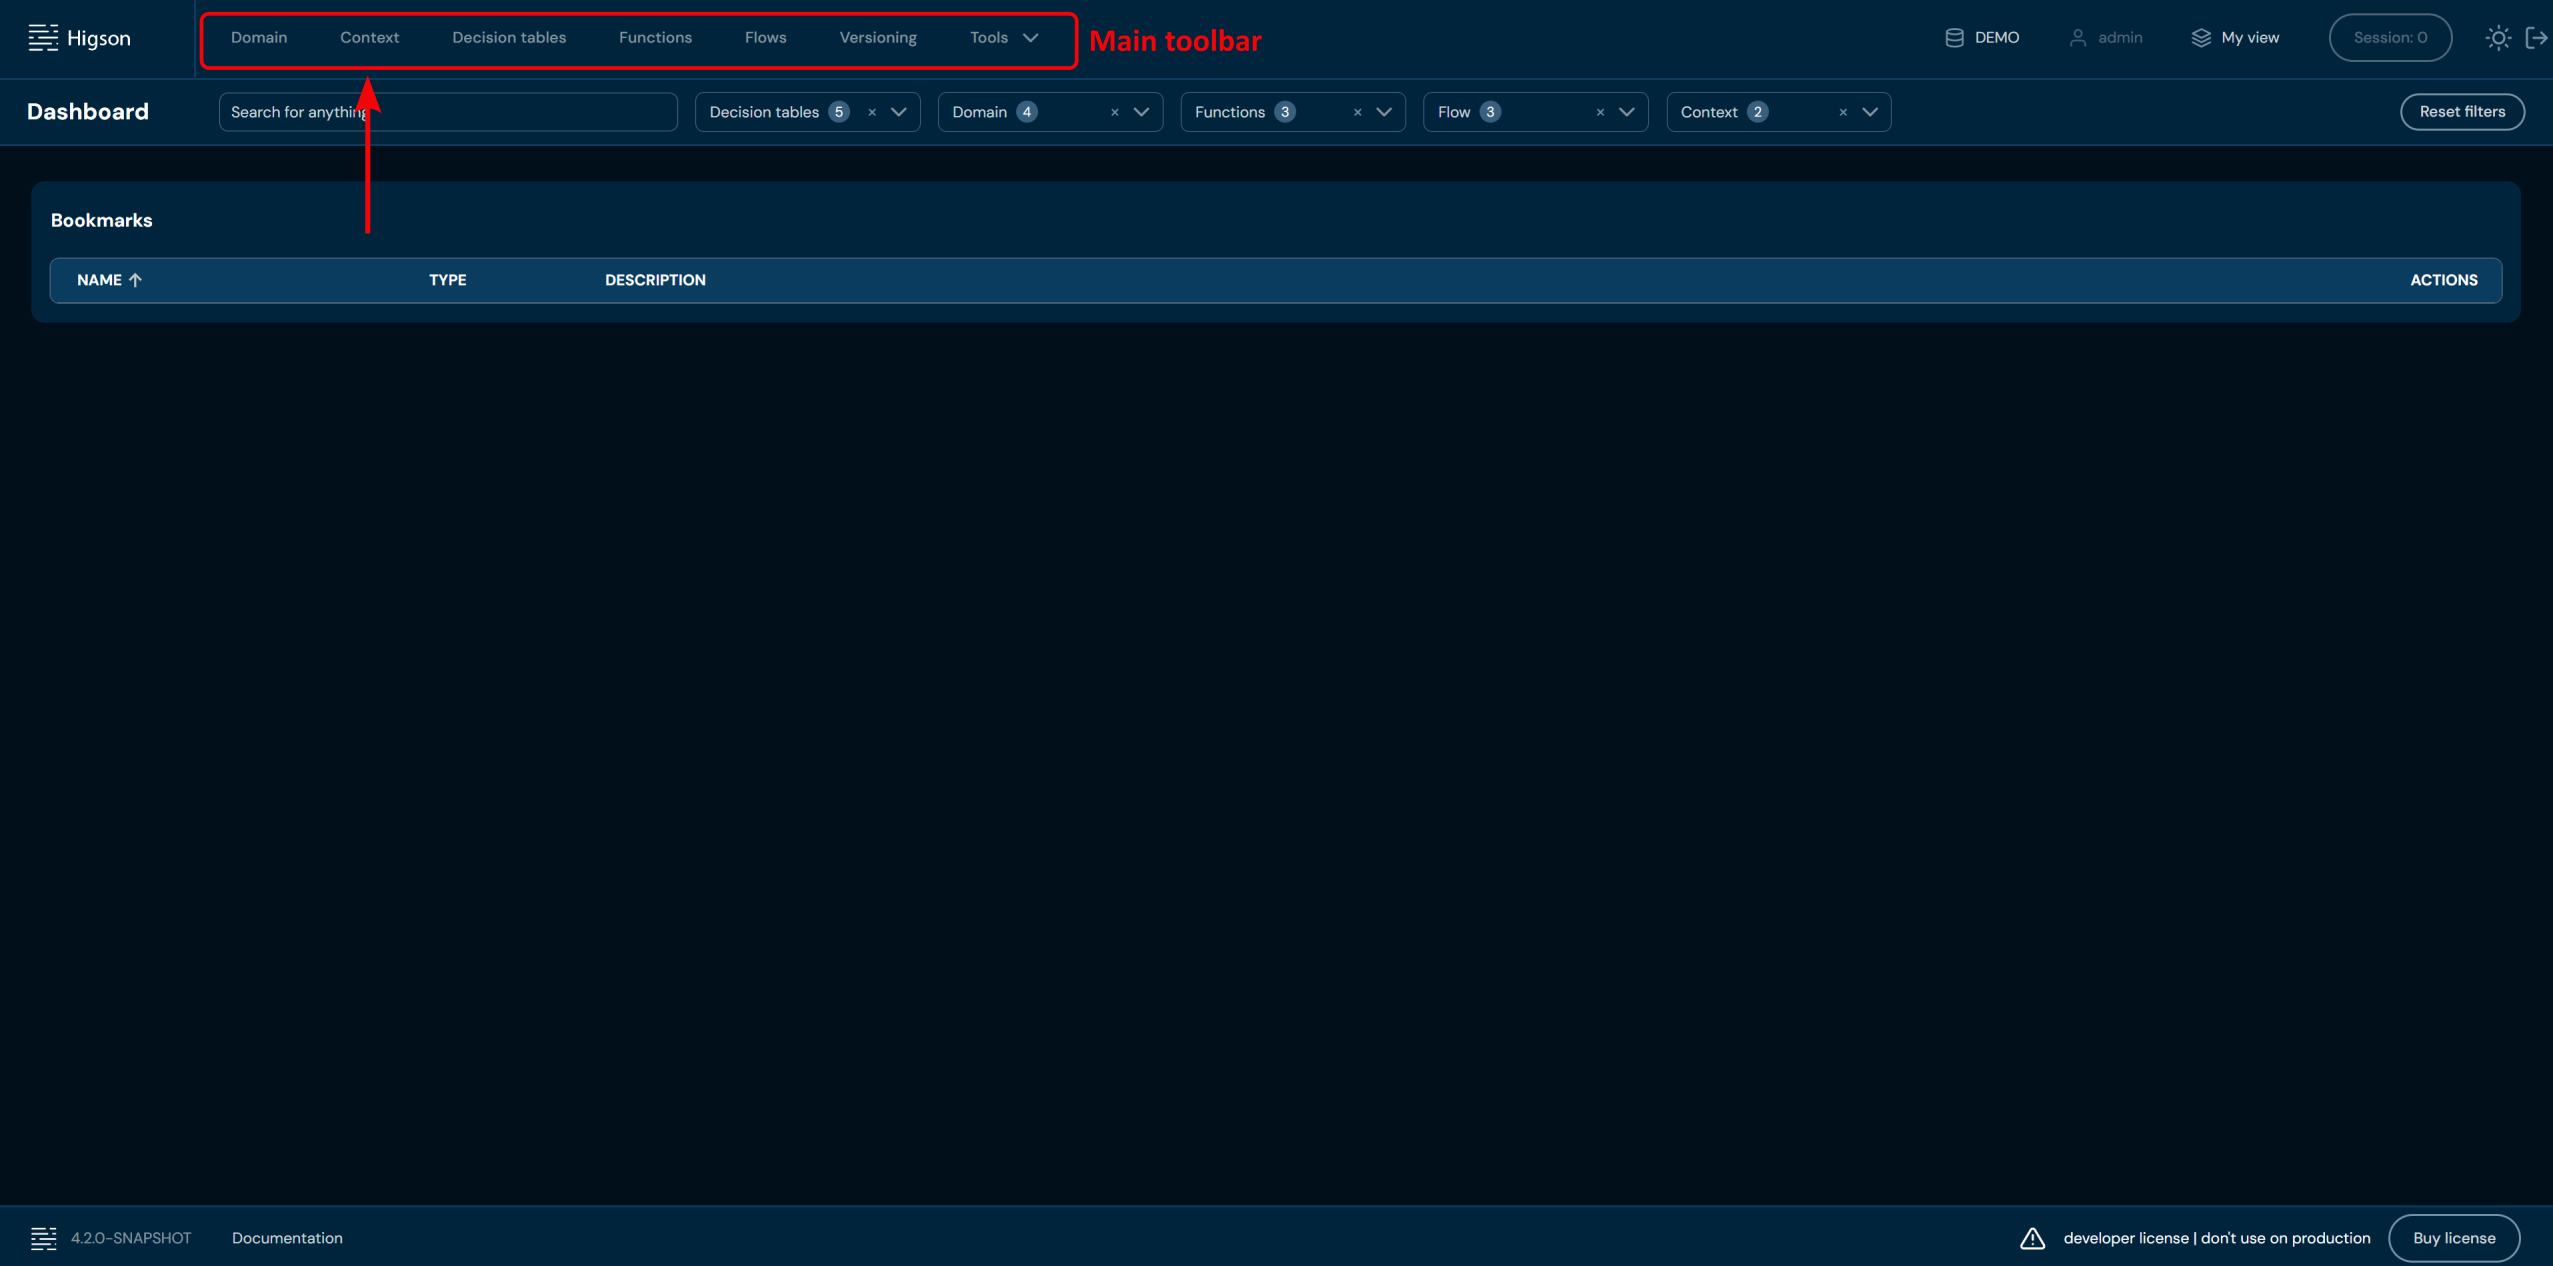This screenshot has height=1266, width=2553.
Task: Clear the Decision tables filter
Action: [872, 112]
